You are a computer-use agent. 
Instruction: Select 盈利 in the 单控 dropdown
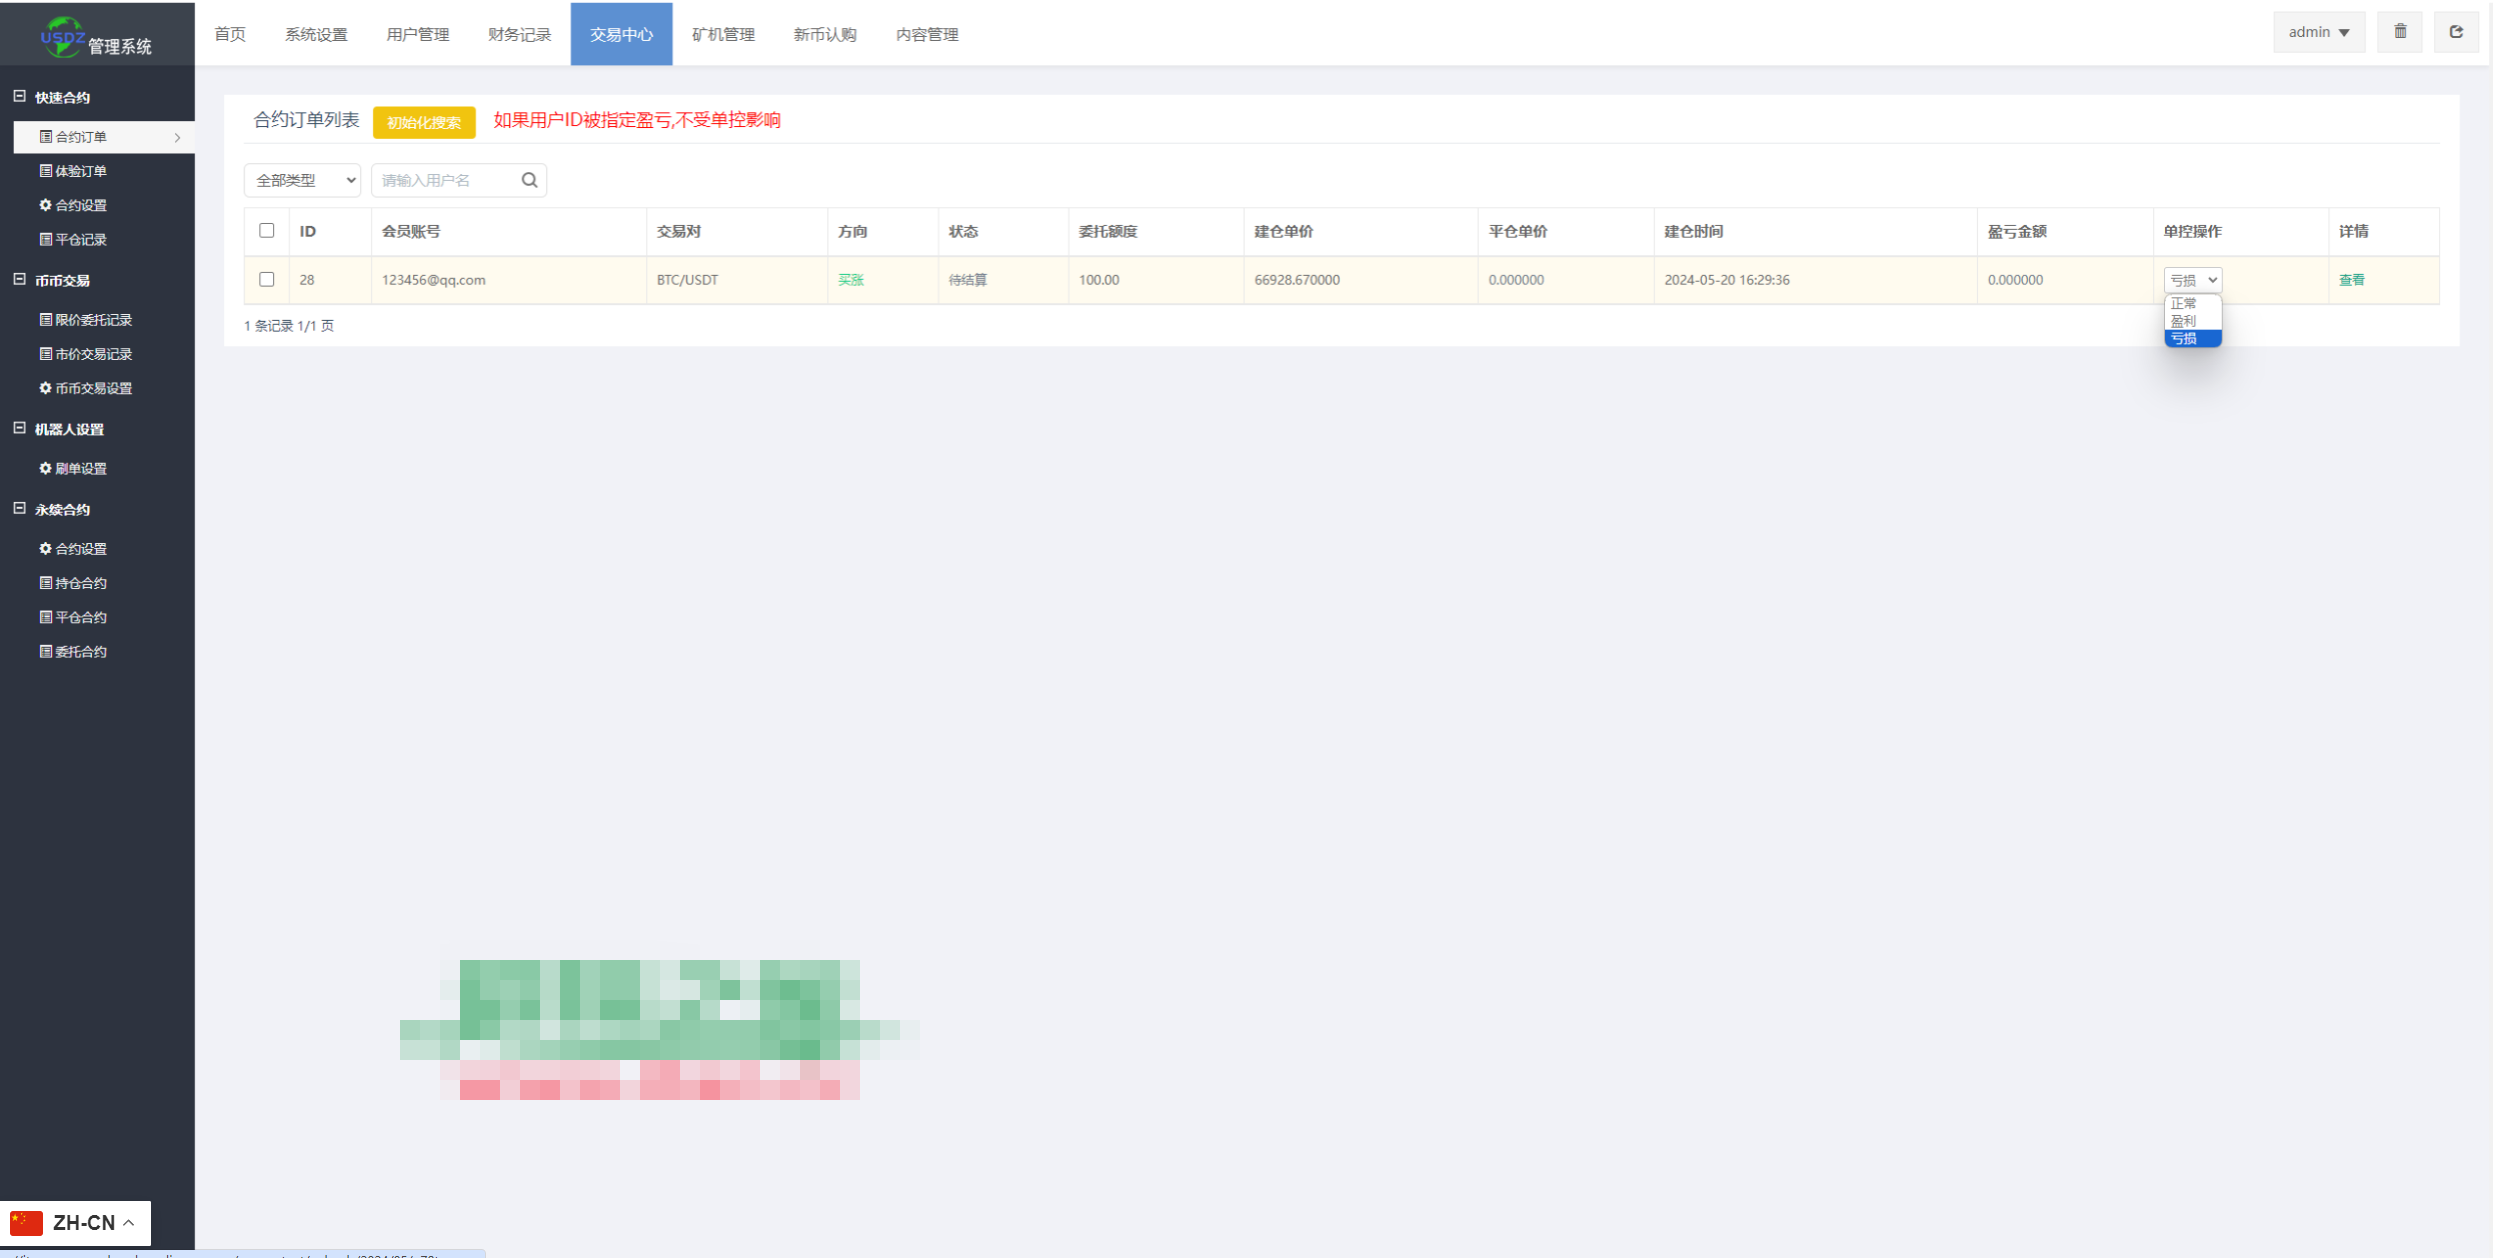(2183, 320)
